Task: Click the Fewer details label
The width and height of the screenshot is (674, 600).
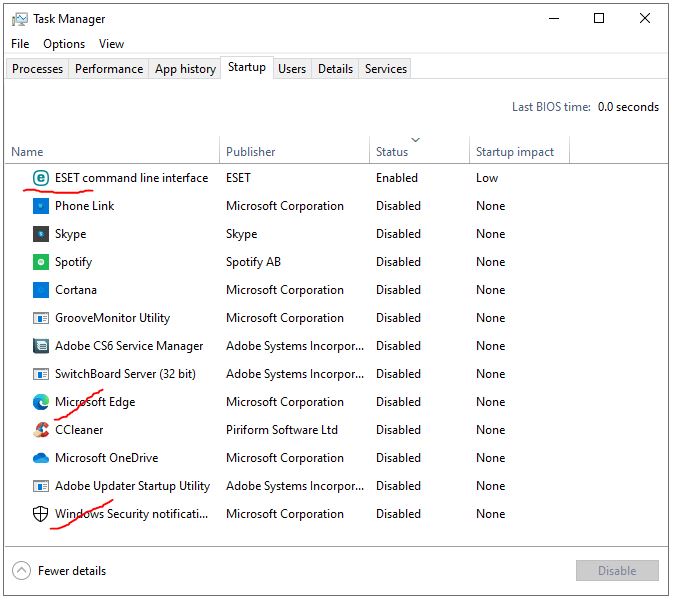Action: [72, 571]
